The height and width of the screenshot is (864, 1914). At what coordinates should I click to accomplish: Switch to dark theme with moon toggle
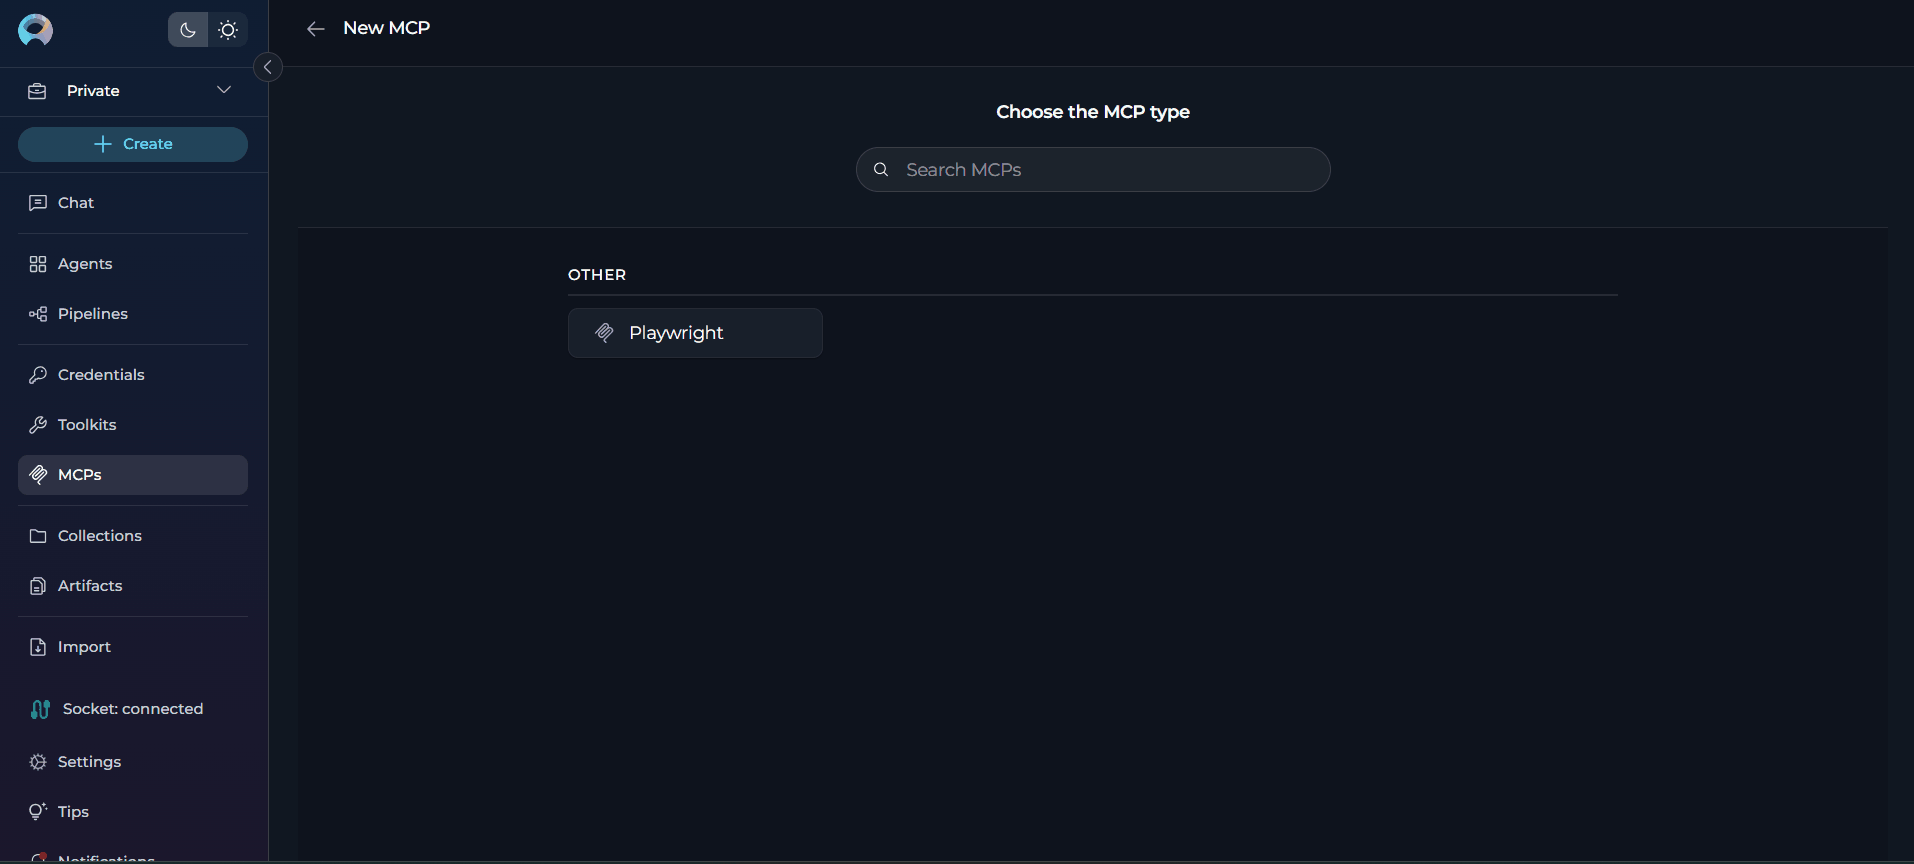187,30
